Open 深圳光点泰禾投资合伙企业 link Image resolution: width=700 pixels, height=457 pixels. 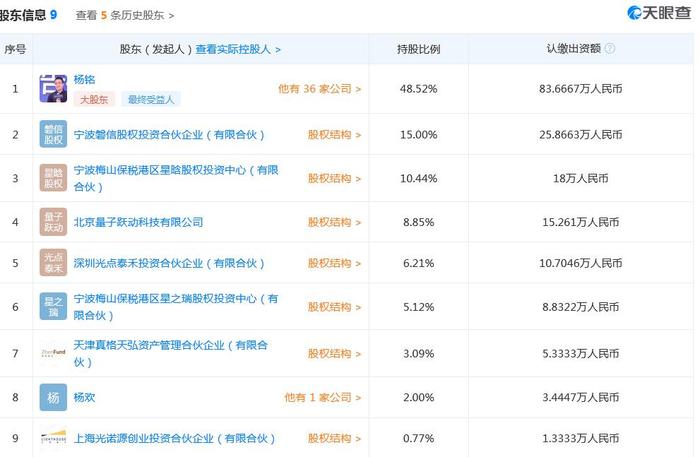pyautogui.click(x=169, y=263)
